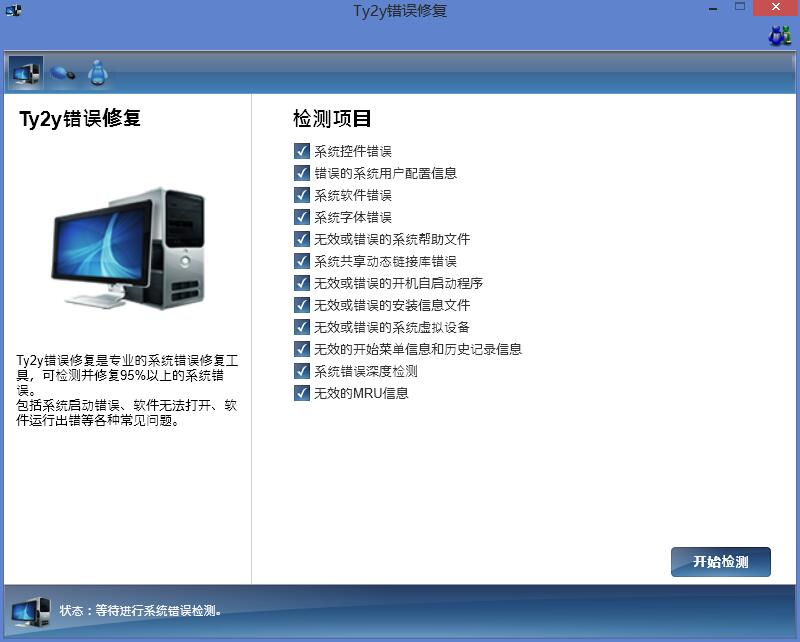800x642 pixels.
Task: Disable the 系统控件错误 checkbox
Action: click(x=301, y=151)
